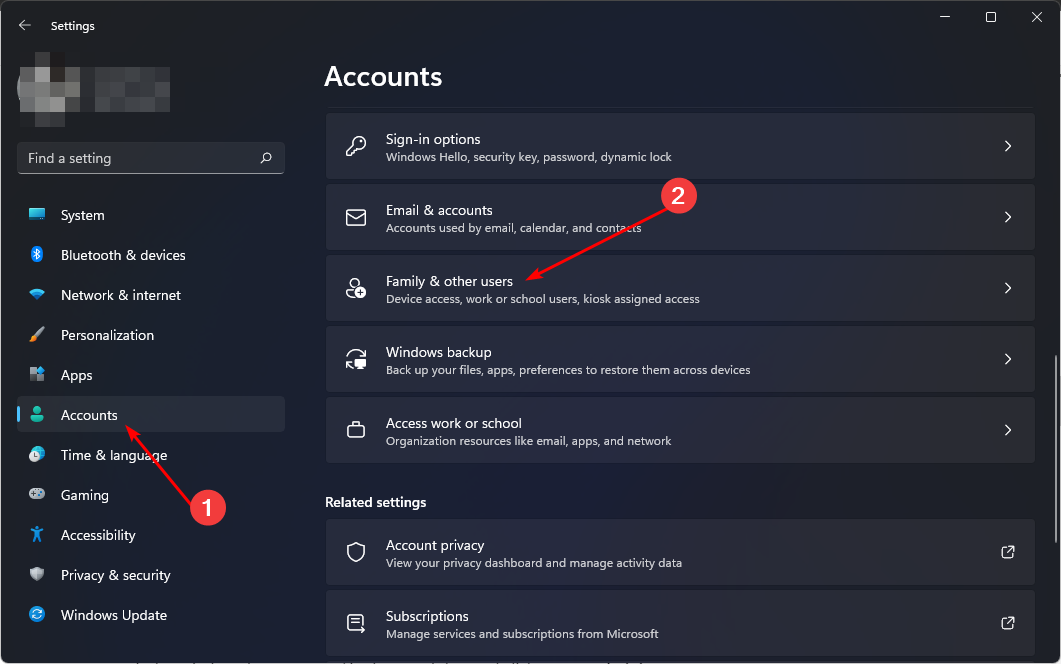Click the Windows Update sync icon
Screen dimensions: 1061x664
37,615
